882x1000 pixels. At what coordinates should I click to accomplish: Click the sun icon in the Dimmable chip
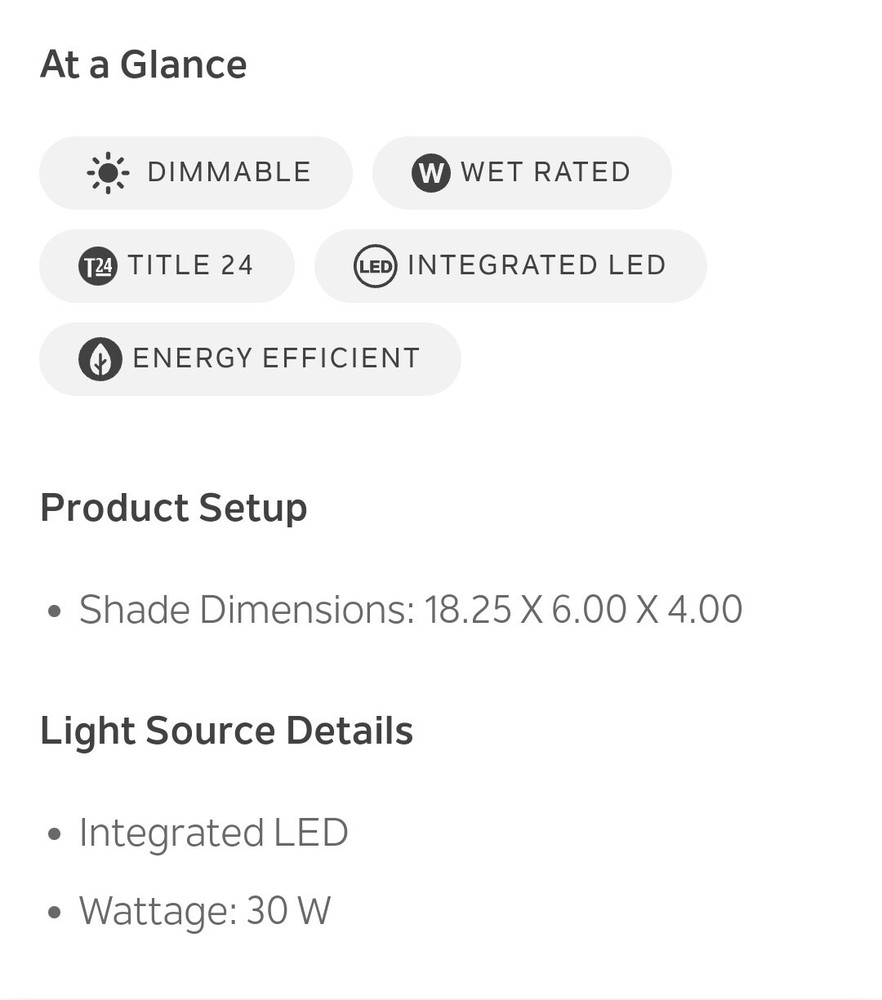click(108, 173)
